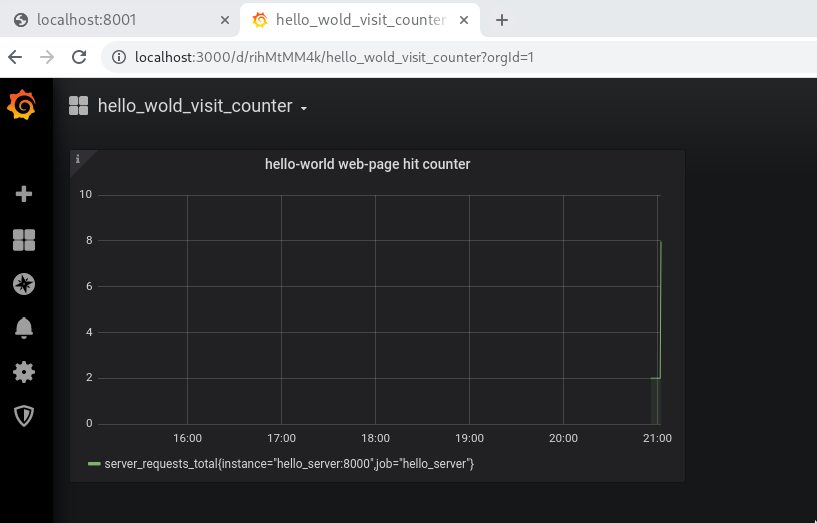
Task: Go back with browser back arrow
Action: click(x=16, y=57)
